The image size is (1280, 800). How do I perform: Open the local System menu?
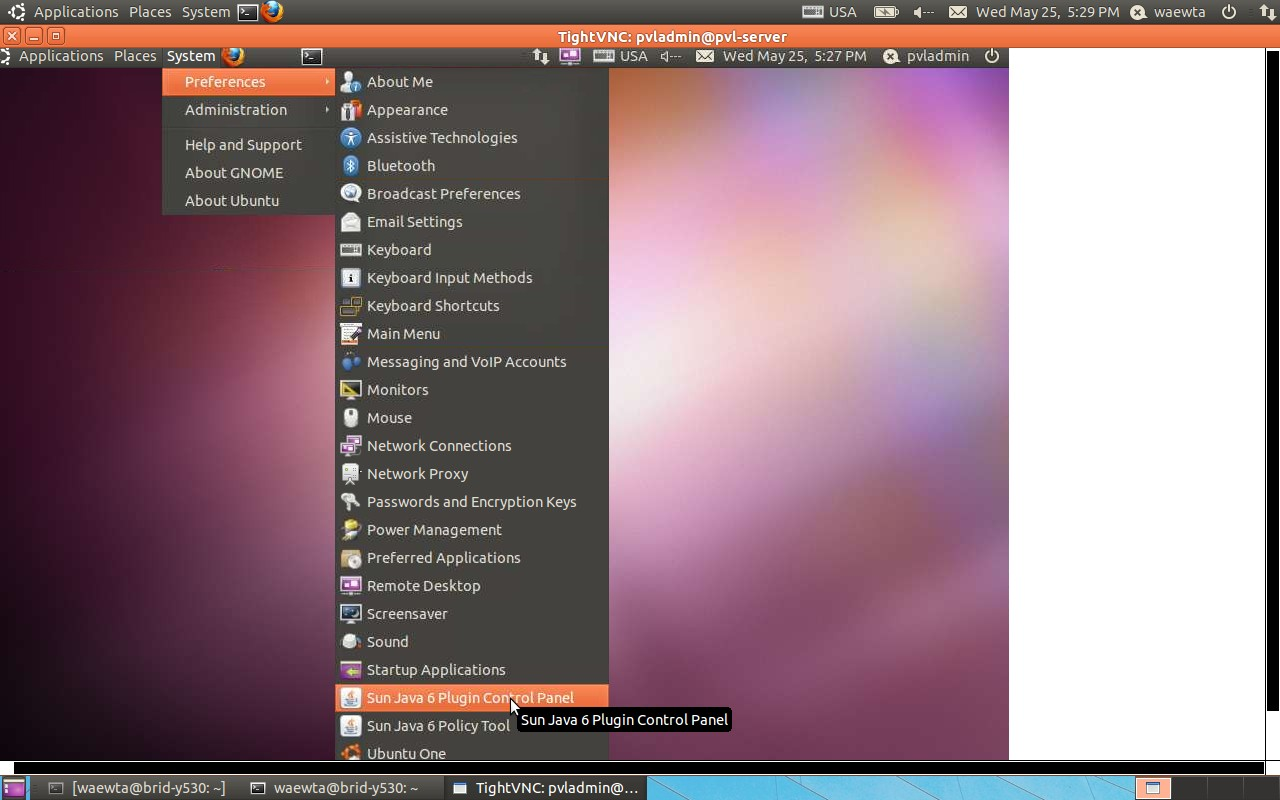coord(206,12)
